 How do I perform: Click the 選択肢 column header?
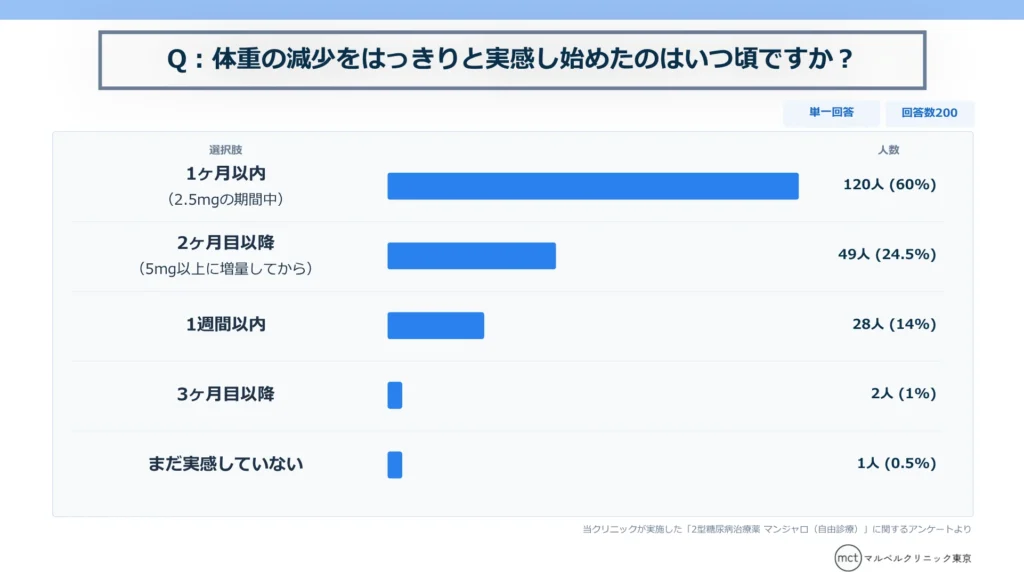point(226,150)
